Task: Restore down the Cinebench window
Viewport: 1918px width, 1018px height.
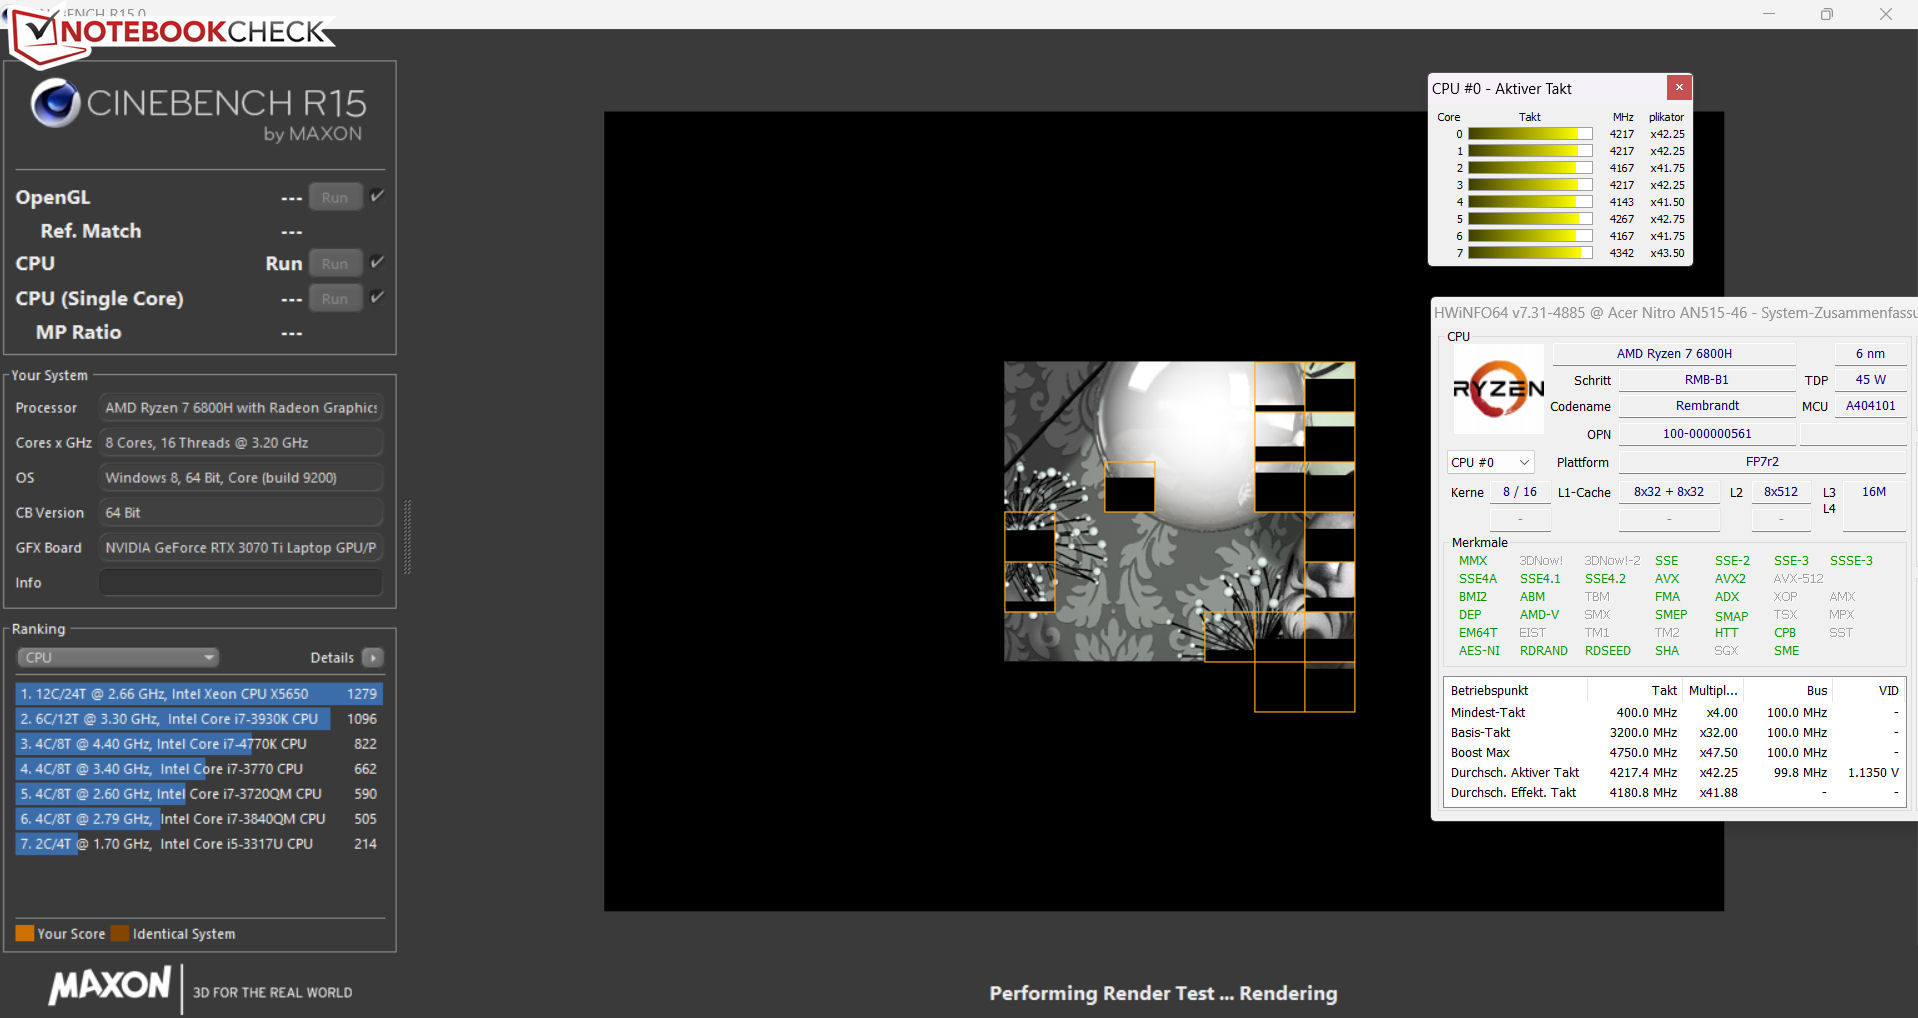Action: [x=1826, y=14]
